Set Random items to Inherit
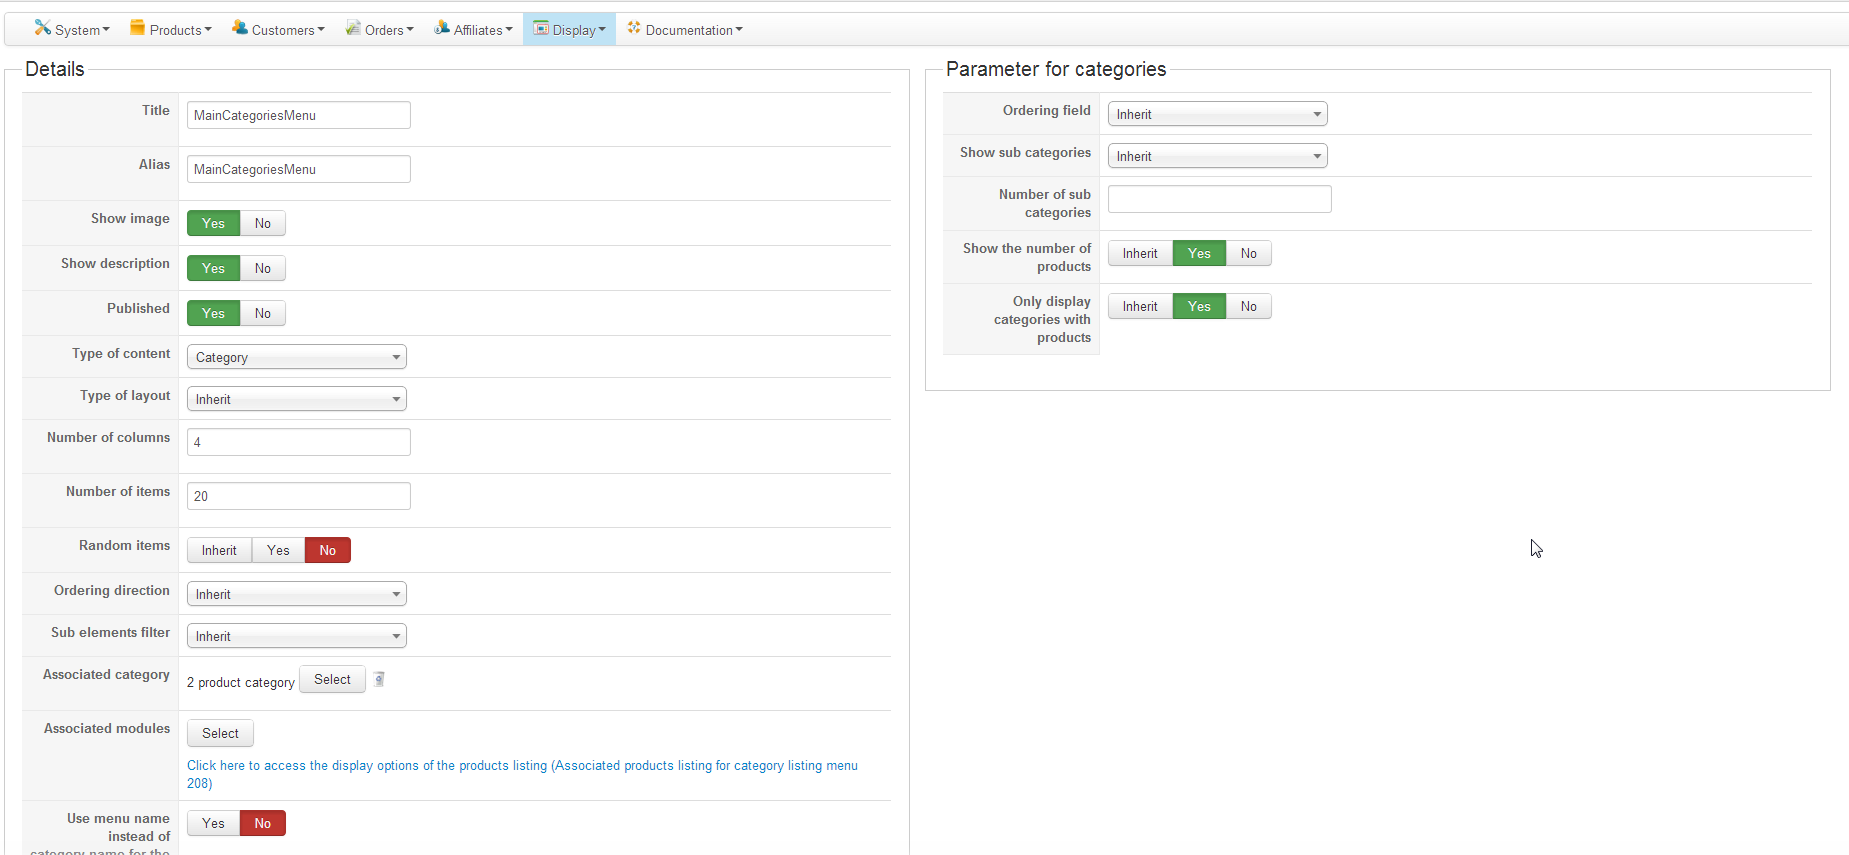This screenshot has width=1849, height=855. click(x=219, y=550)
